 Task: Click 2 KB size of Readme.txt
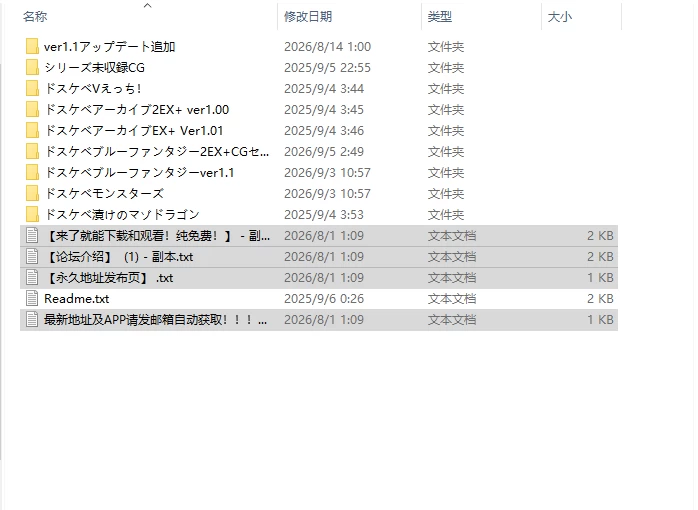[600, 298]
